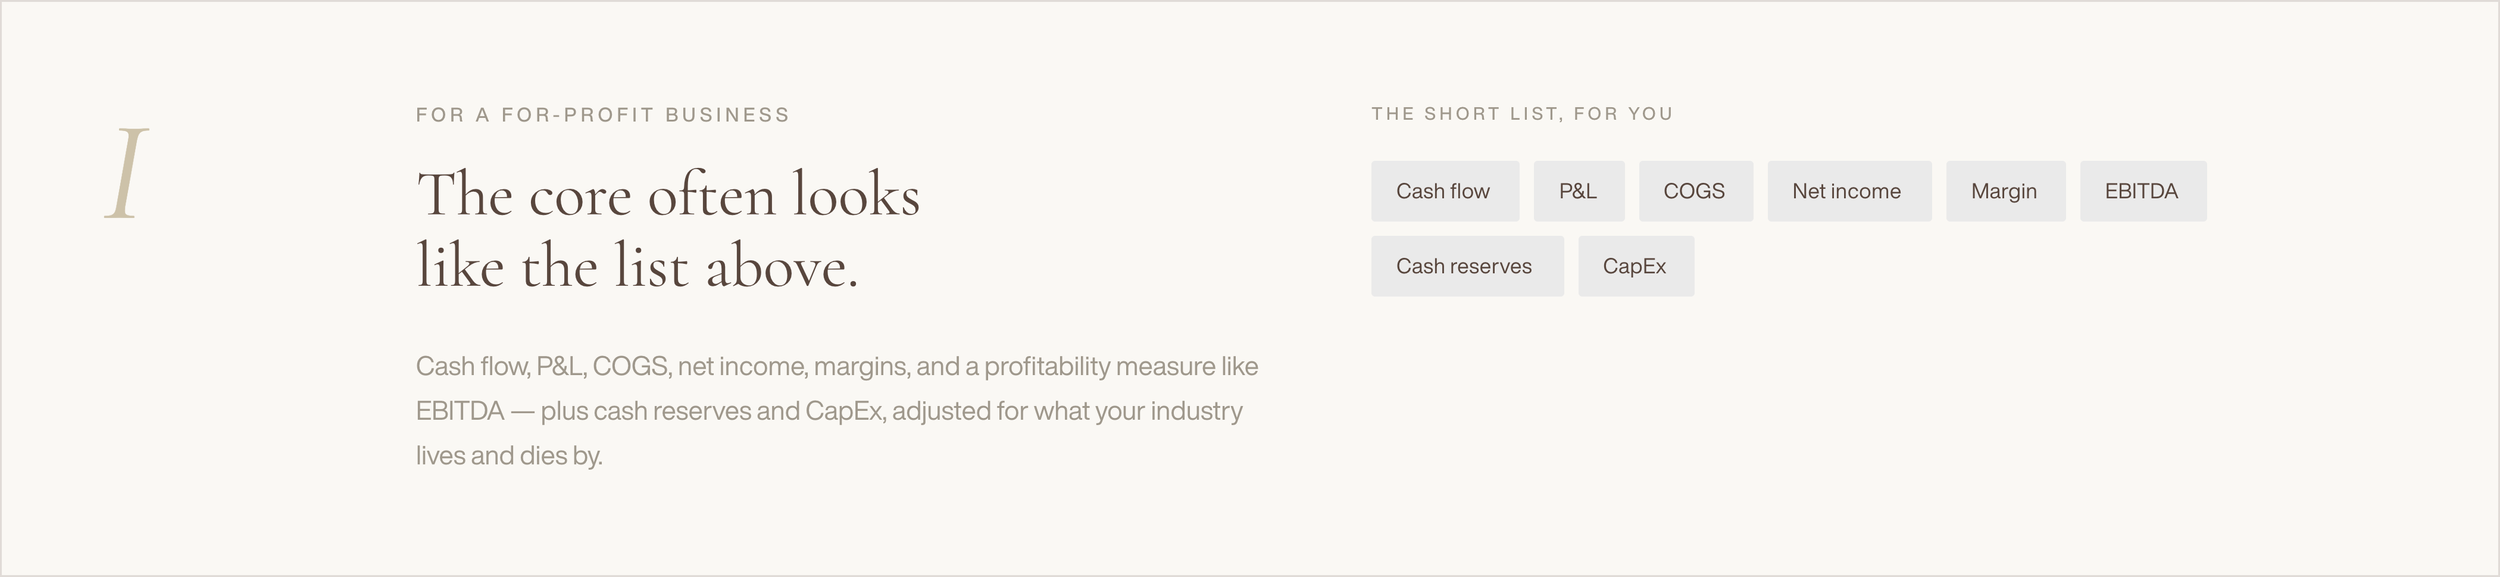Click the Margin chip

tap(2004, 191)
